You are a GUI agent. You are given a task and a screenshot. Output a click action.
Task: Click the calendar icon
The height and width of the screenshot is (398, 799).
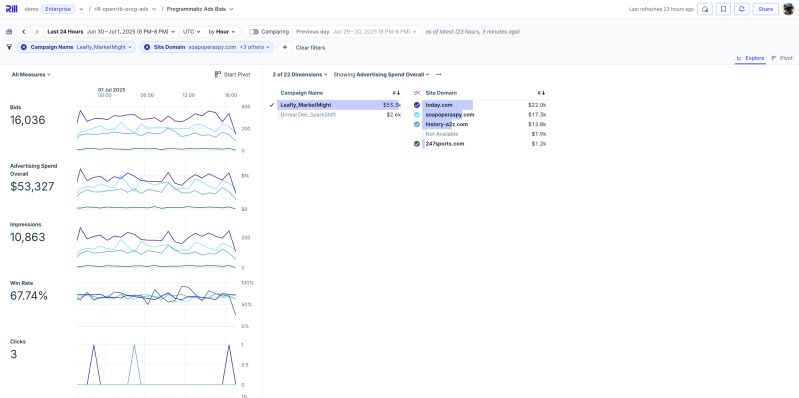9,32
